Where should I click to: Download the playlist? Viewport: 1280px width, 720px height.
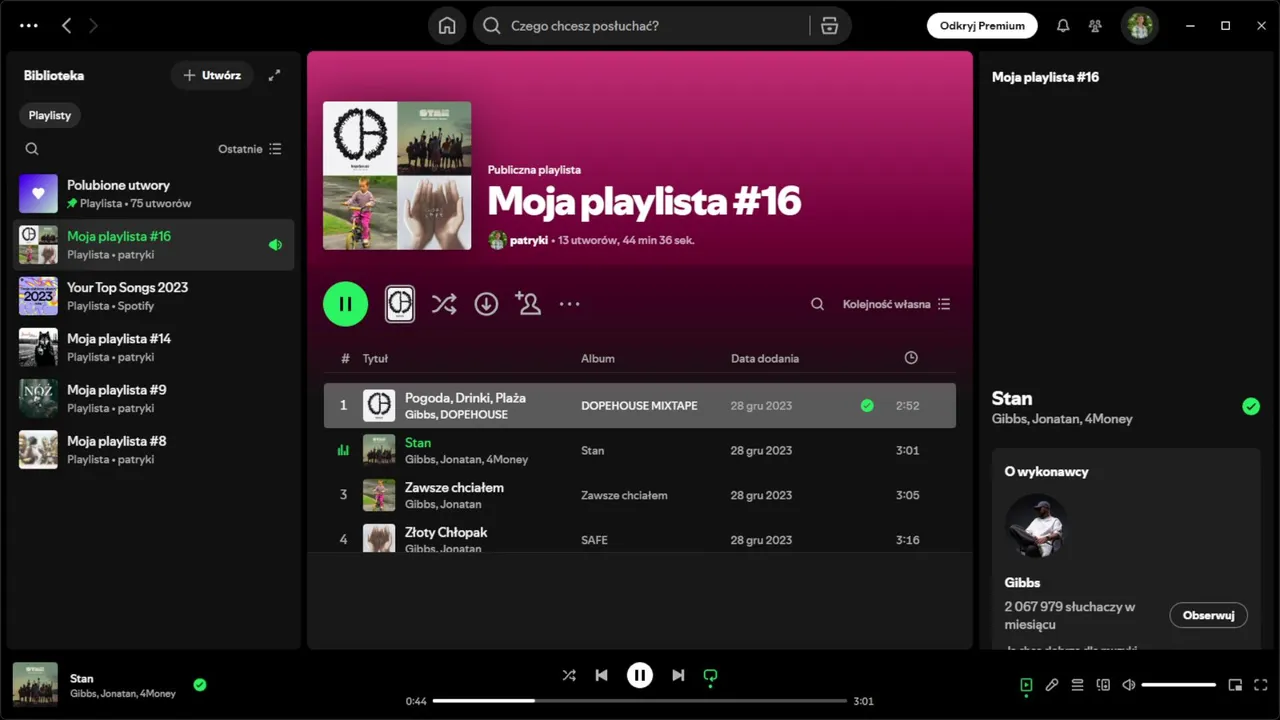tap(486, 304)
